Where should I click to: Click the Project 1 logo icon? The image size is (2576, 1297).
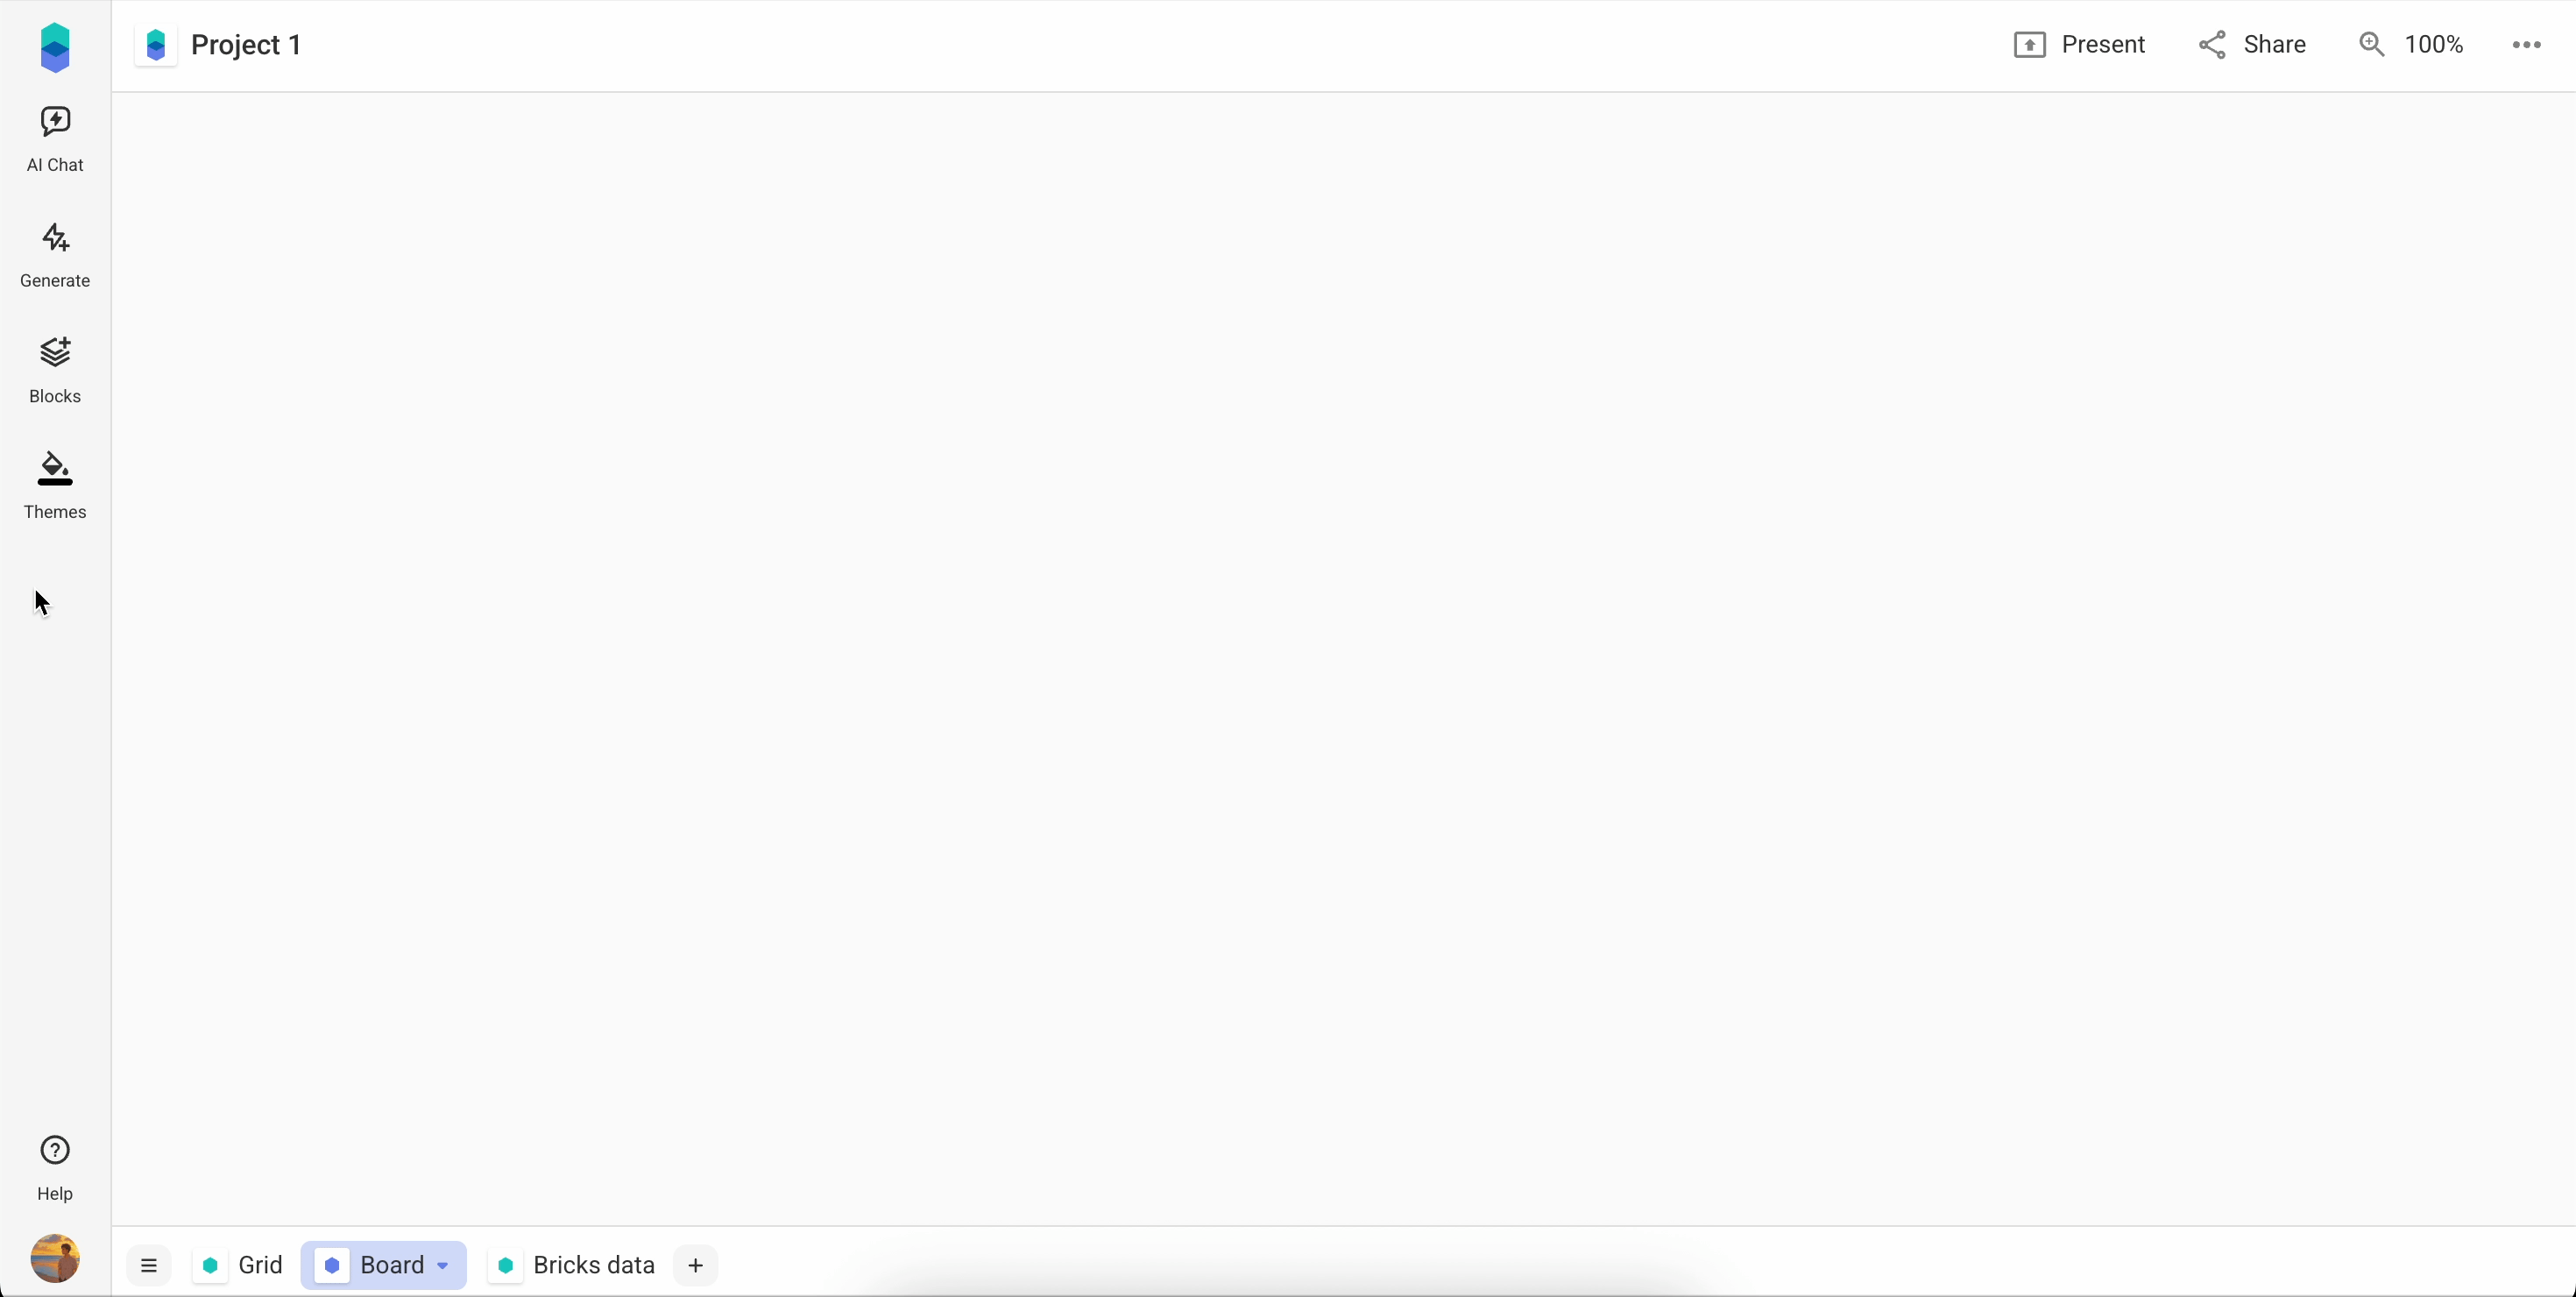pyautogui.click(x=156, y=45)
